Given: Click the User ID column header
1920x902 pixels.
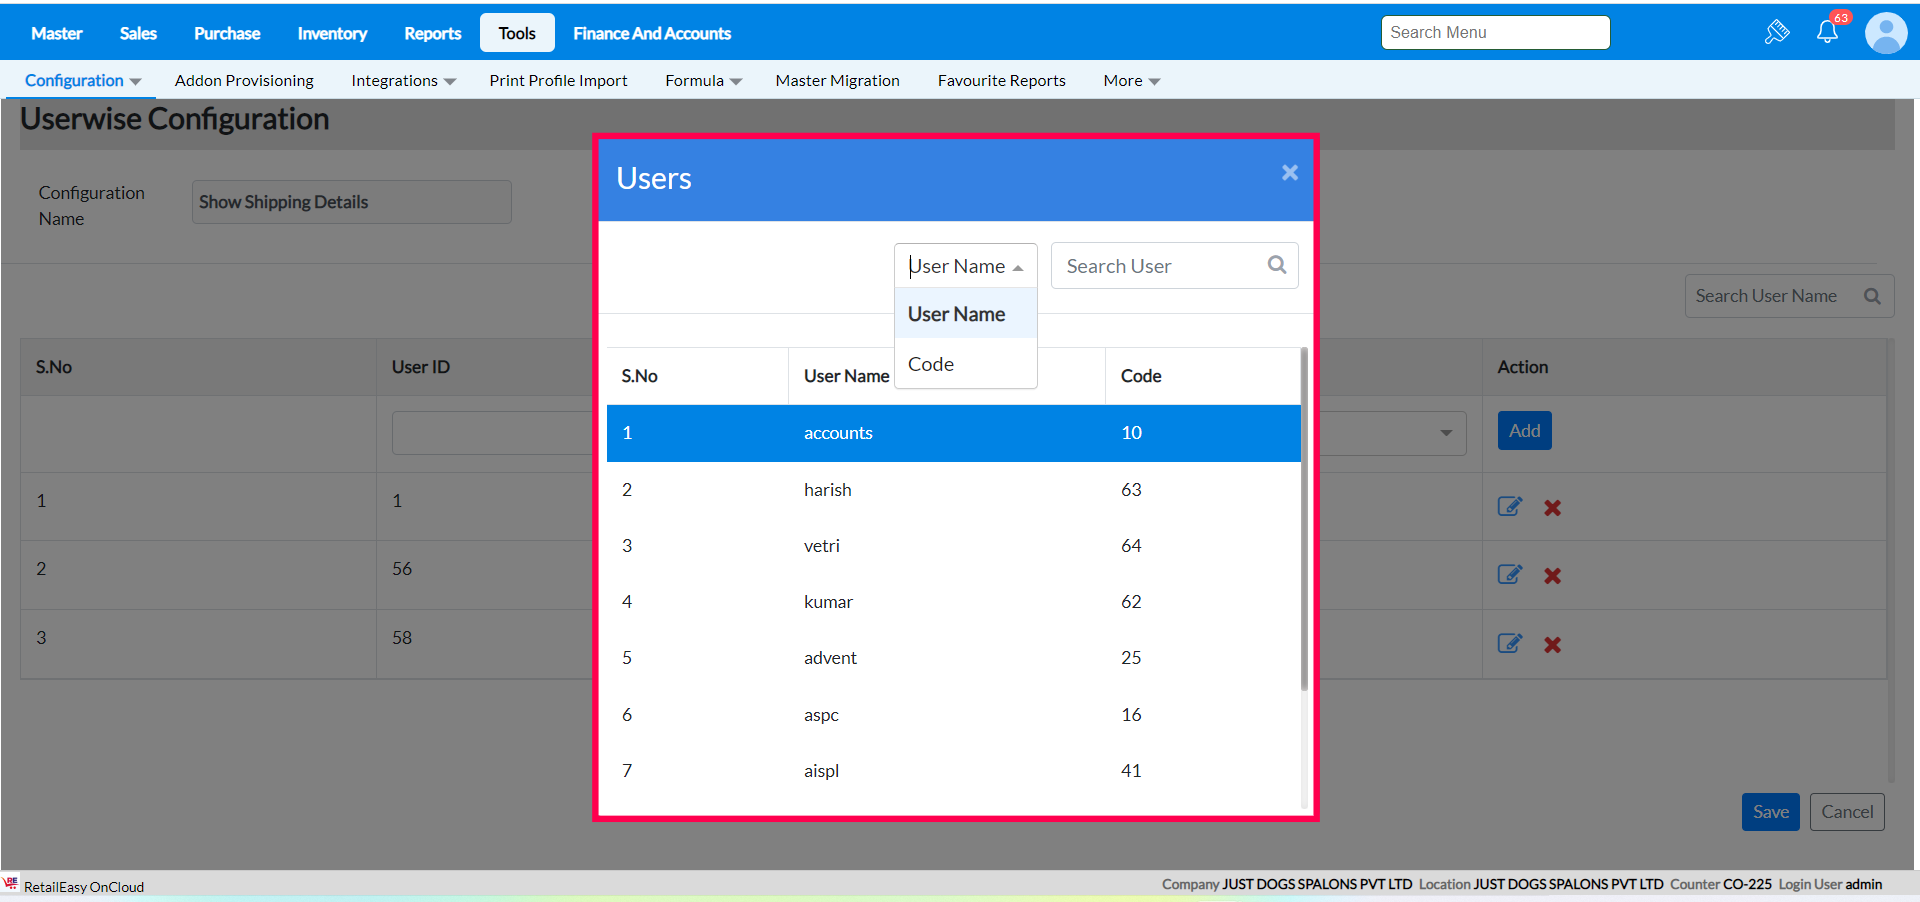Looking at the screenshot, I should click(x=421, y=367).
